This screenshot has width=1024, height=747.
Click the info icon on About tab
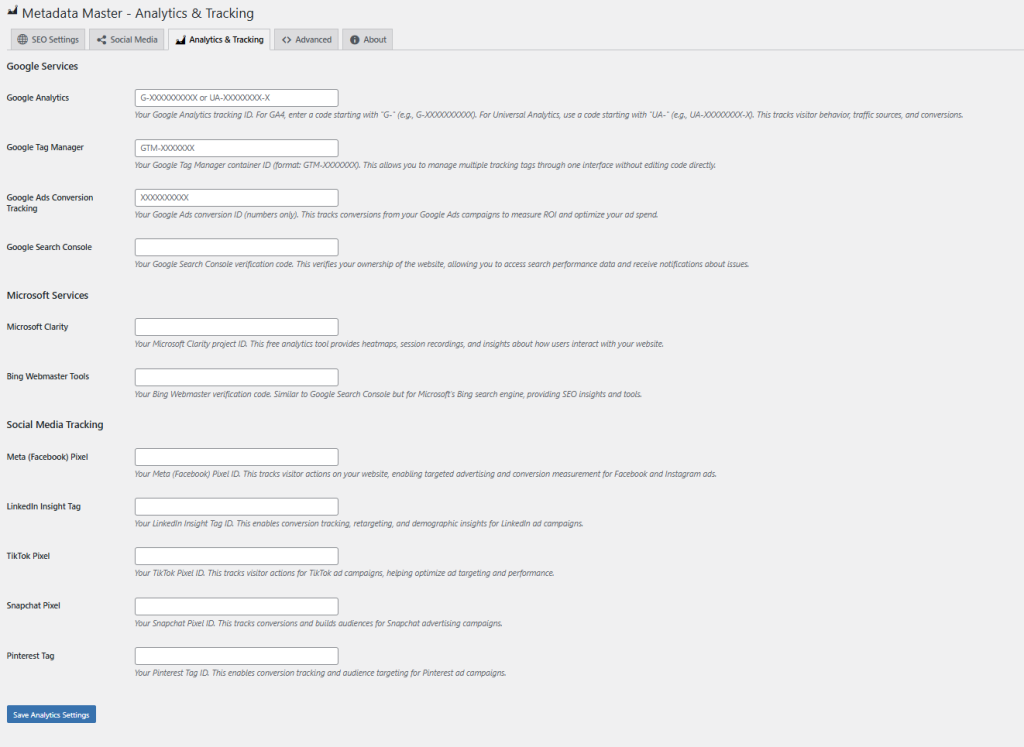(355, 40)
